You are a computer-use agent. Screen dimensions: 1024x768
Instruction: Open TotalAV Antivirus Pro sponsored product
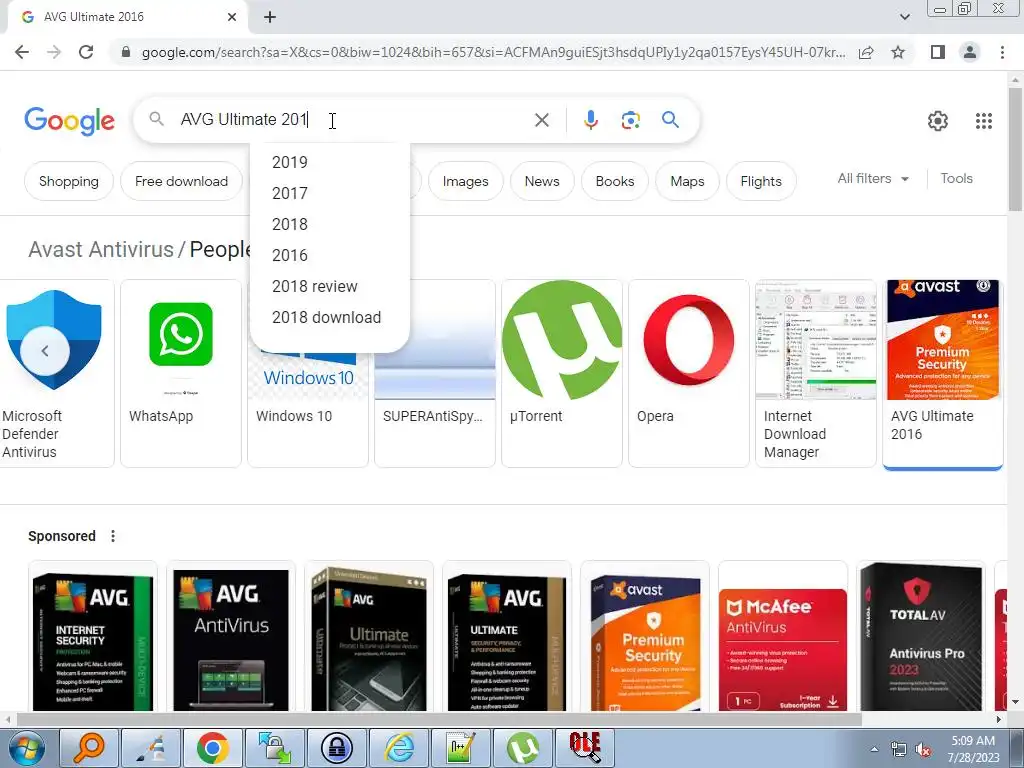[921, 637]
